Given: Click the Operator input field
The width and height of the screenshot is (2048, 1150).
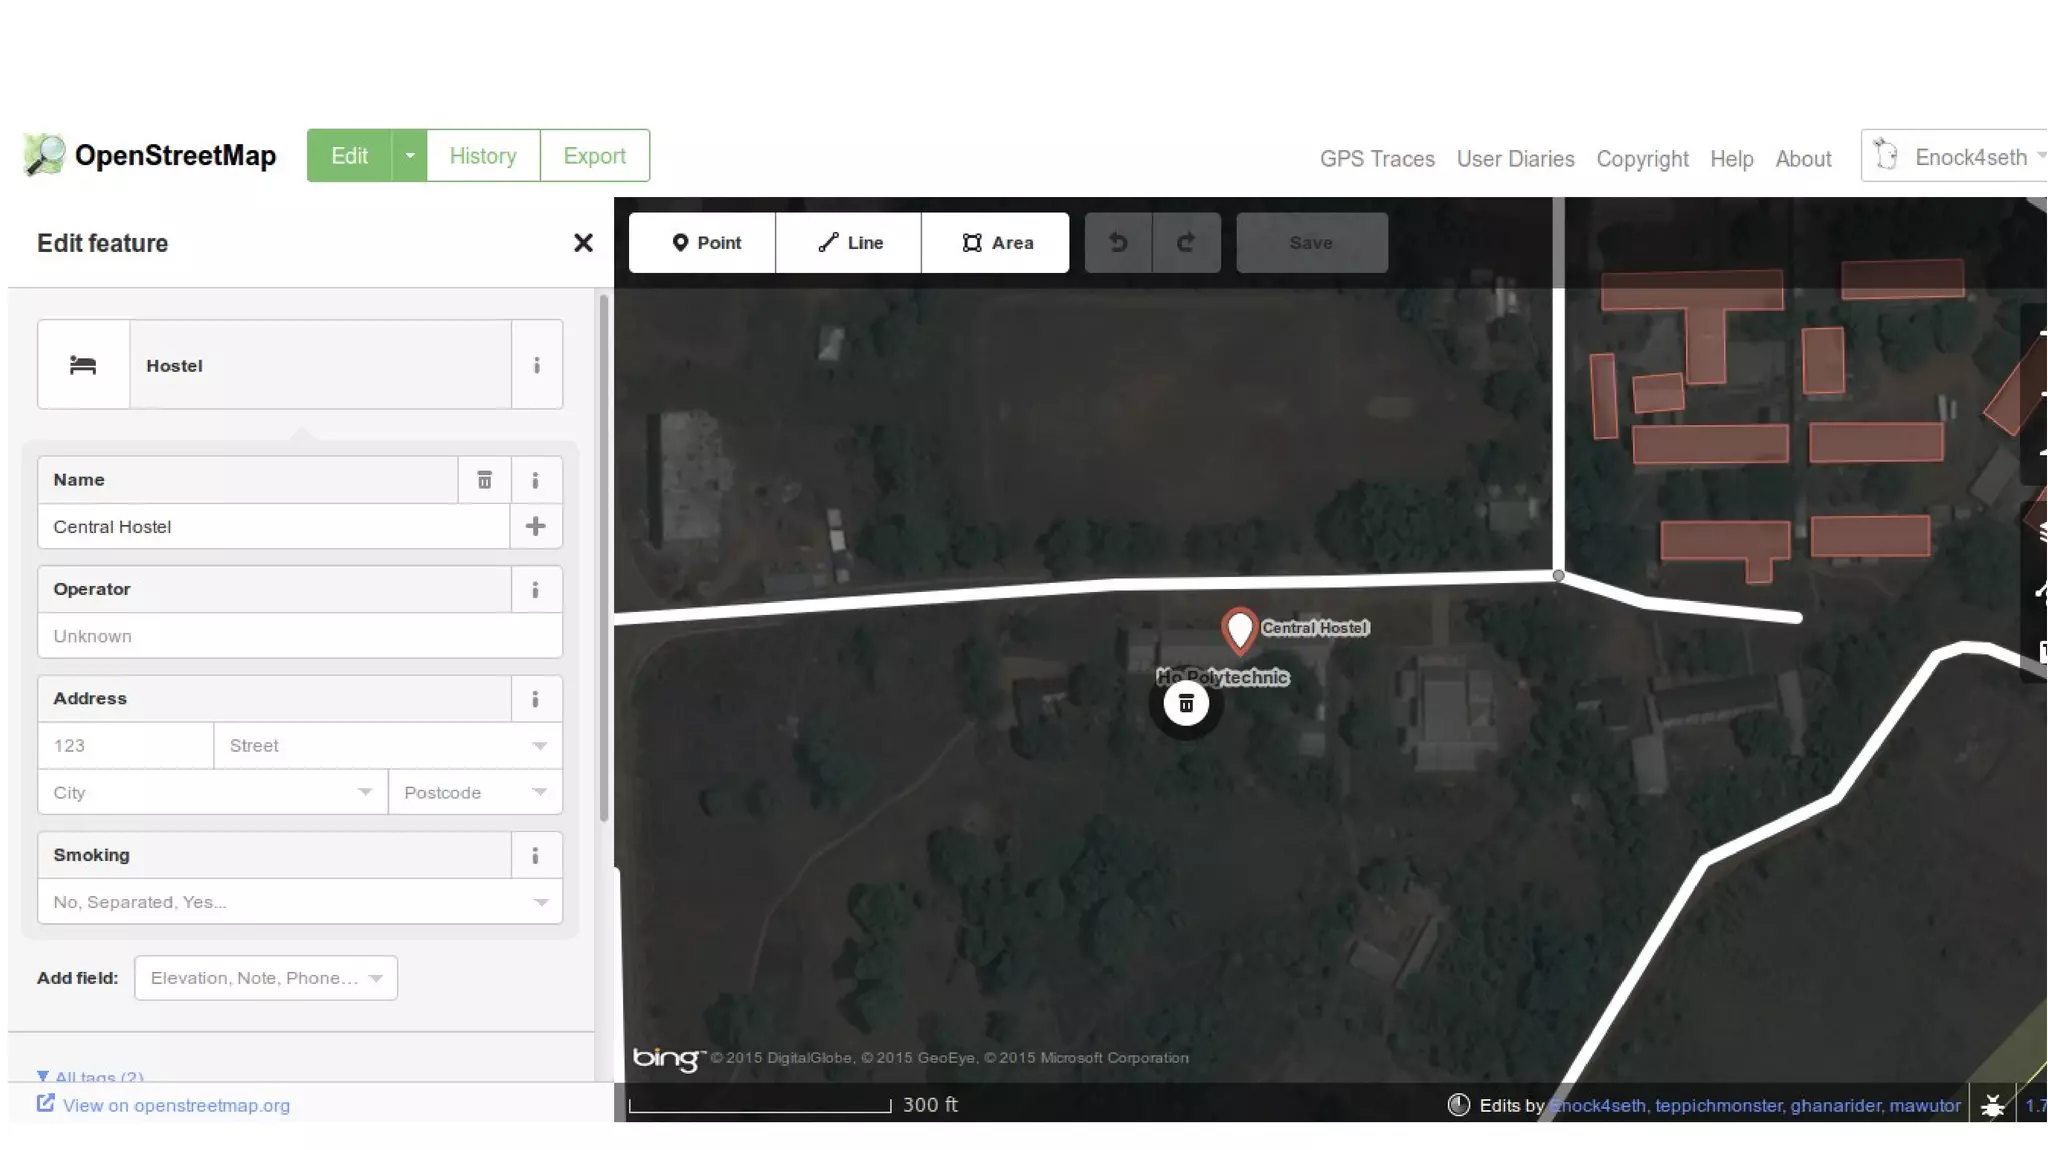Looking at the screenshot, I should pyautogui.click(x=299, y=636).
